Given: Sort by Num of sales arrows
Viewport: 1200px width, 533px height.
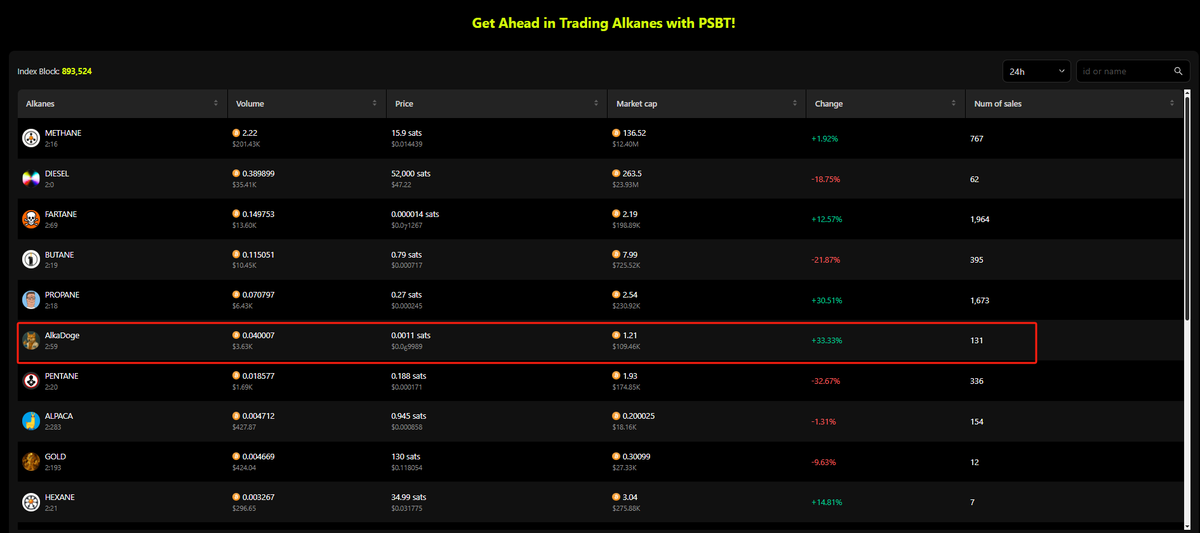Looking at the screenshot, I should [1173, 104].
